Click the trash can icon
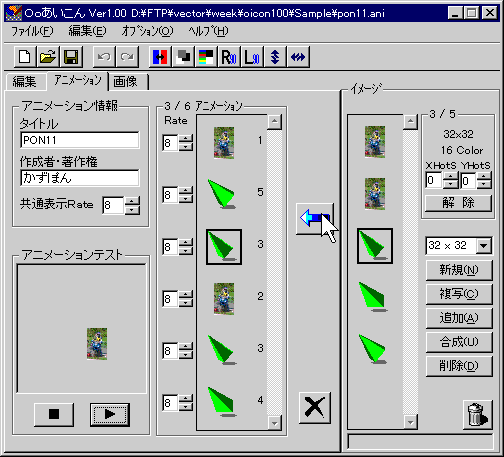504x457 pixels. point(477,415)
